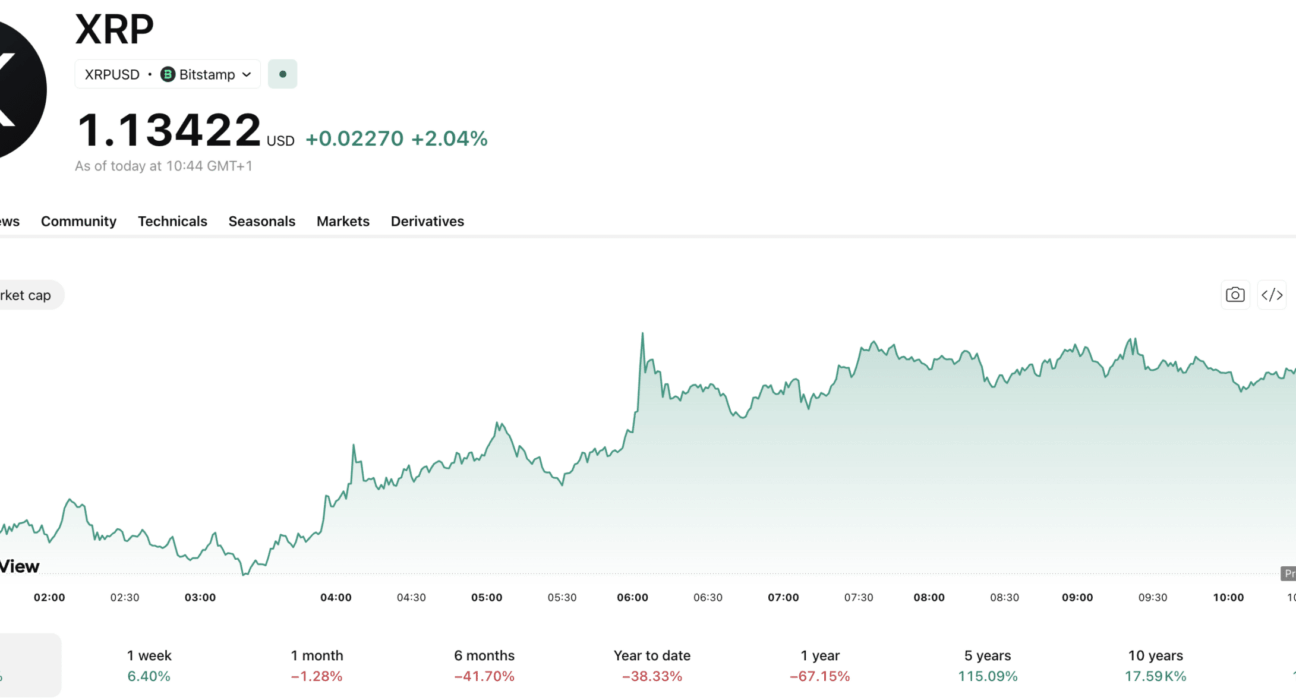Click the 06:00 price spike on chart

tap(642, 335)
